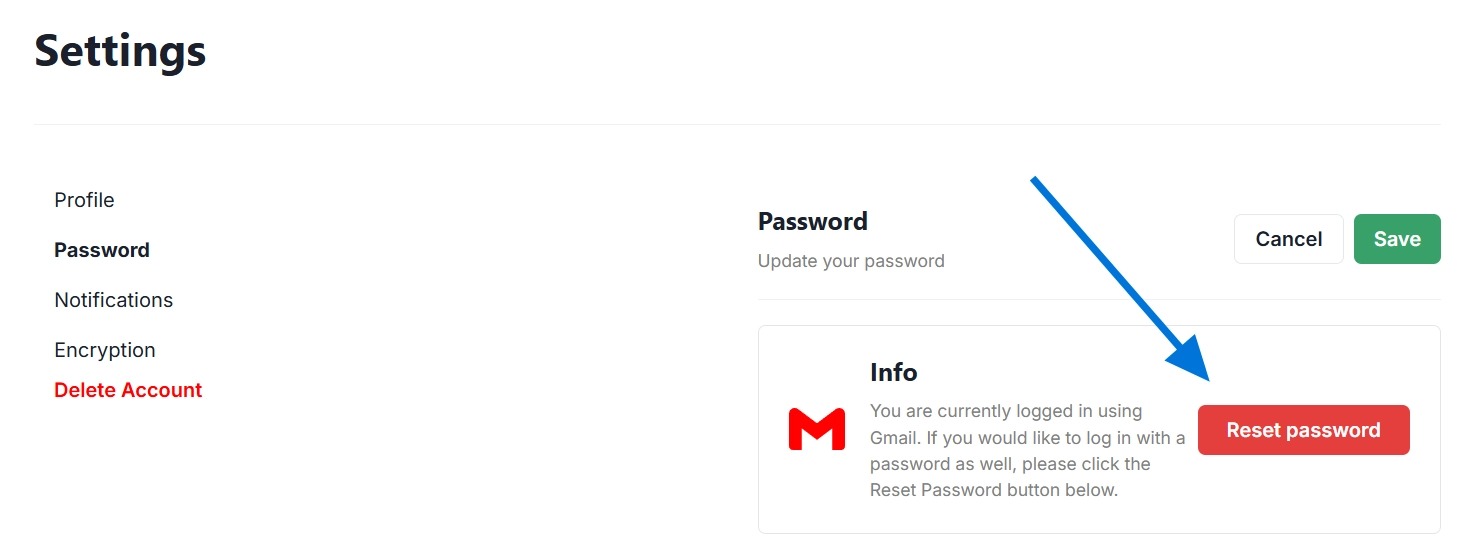Screen dimensions: 1470x538
Task: Select Password in the settings sidebar
Action: click(x=102, y=250)
